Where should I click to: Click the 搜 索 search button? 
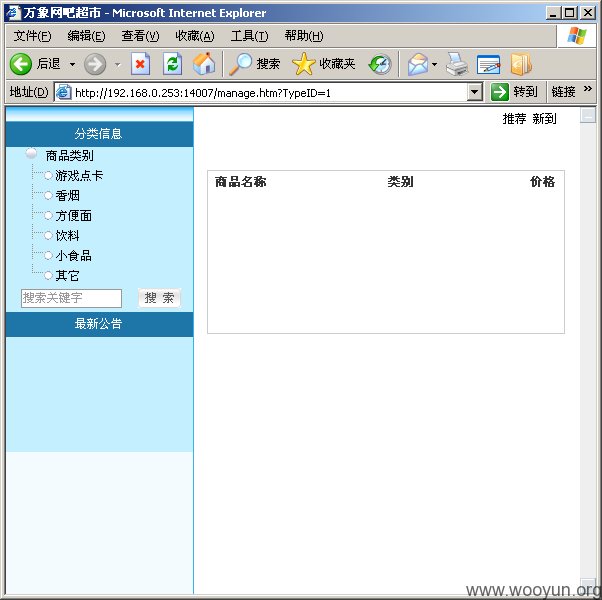159,298
